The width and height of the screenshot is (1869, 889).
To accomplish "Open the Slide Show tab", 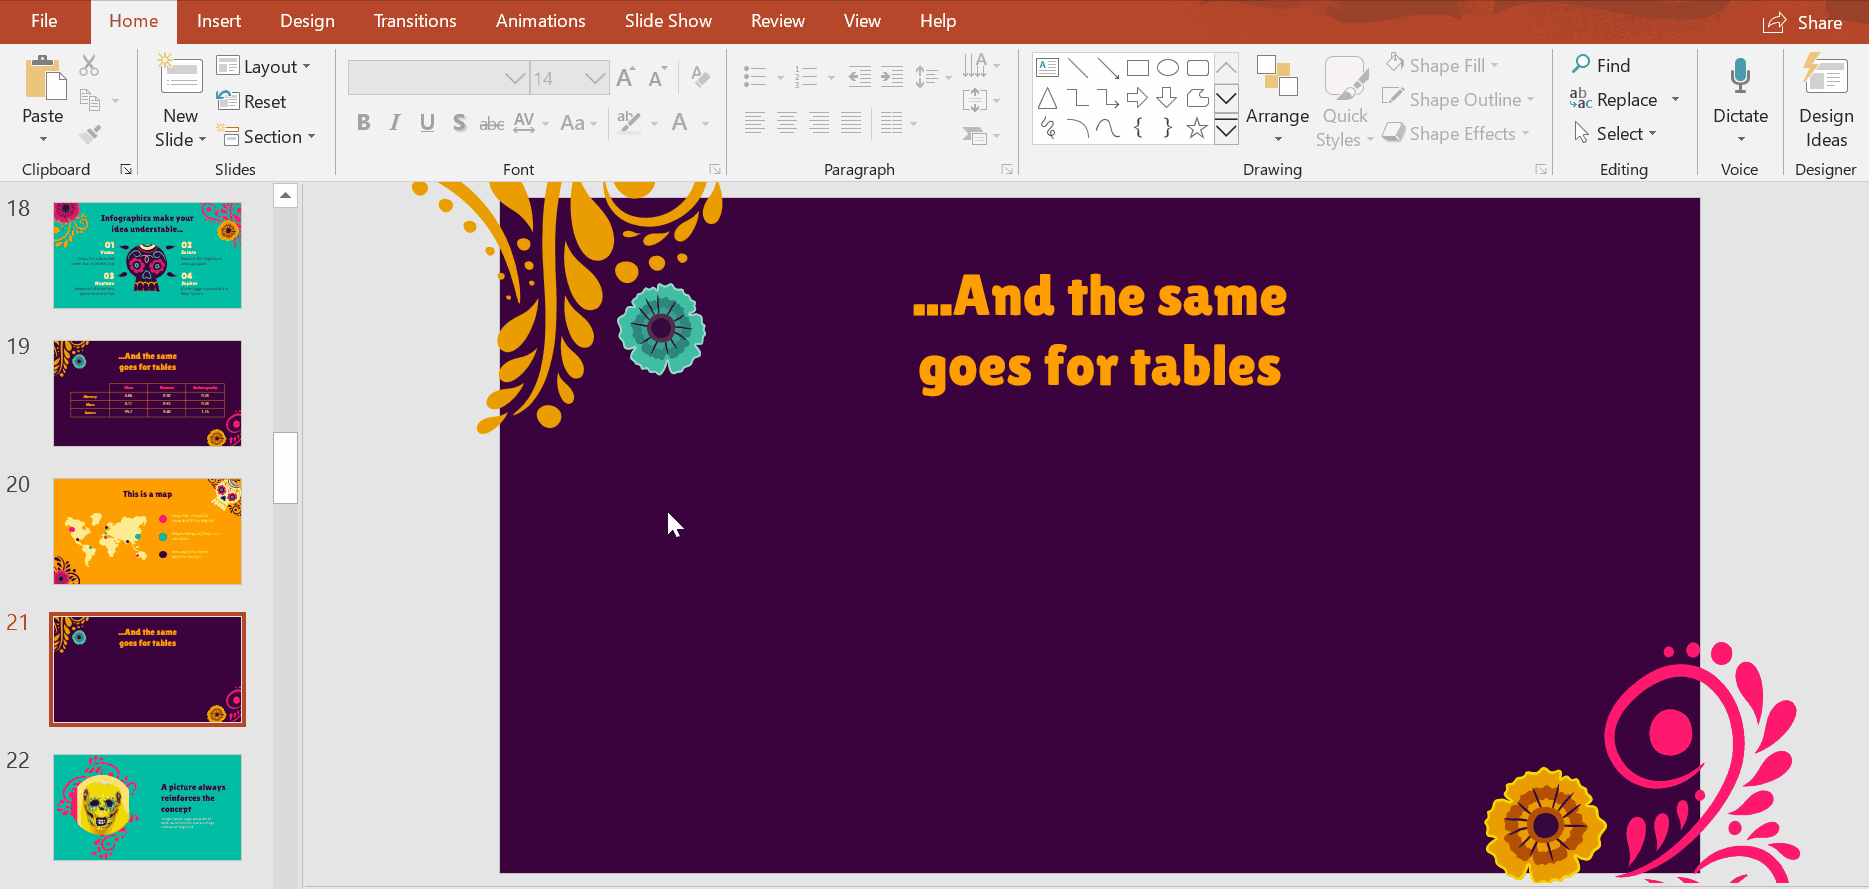I will tap(668, 21).
